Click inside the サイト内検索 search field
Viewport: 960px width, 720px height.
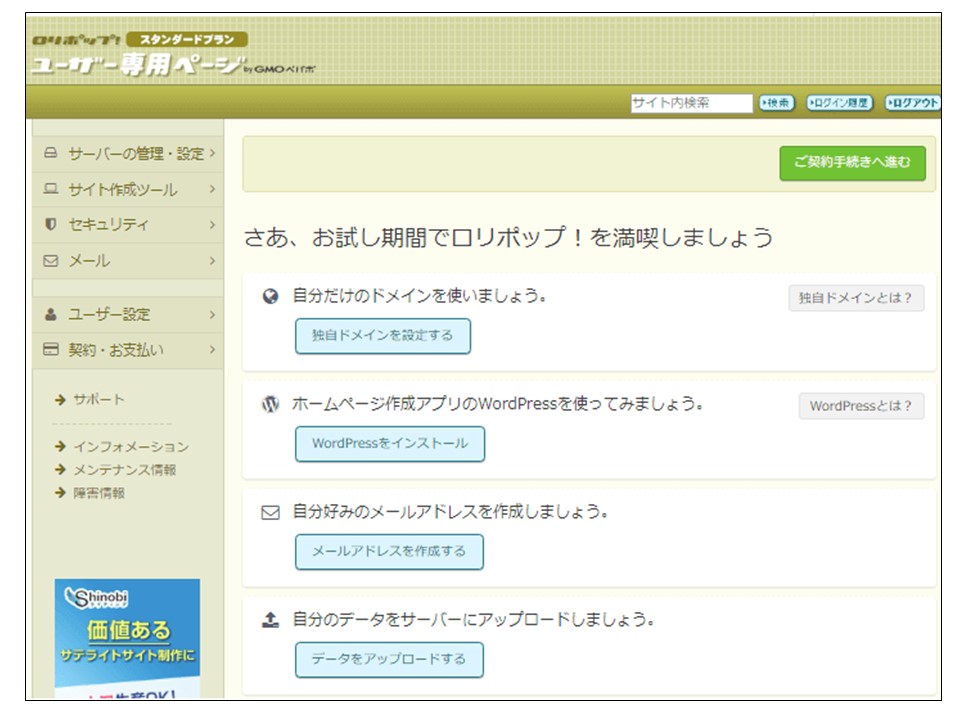pos(692,101)
